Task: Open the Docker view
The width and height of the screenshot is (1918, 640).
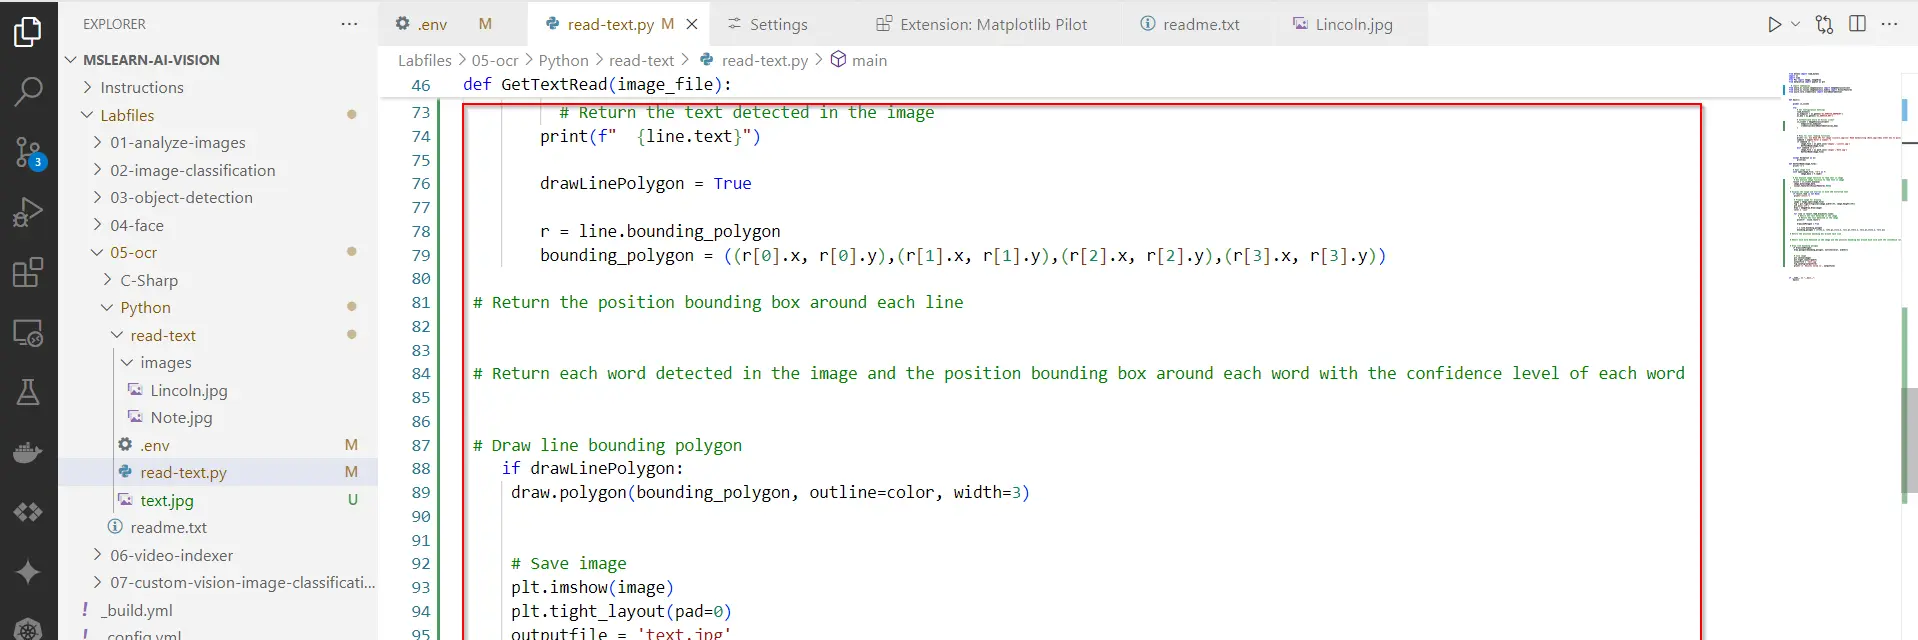Action: (28, 453)
